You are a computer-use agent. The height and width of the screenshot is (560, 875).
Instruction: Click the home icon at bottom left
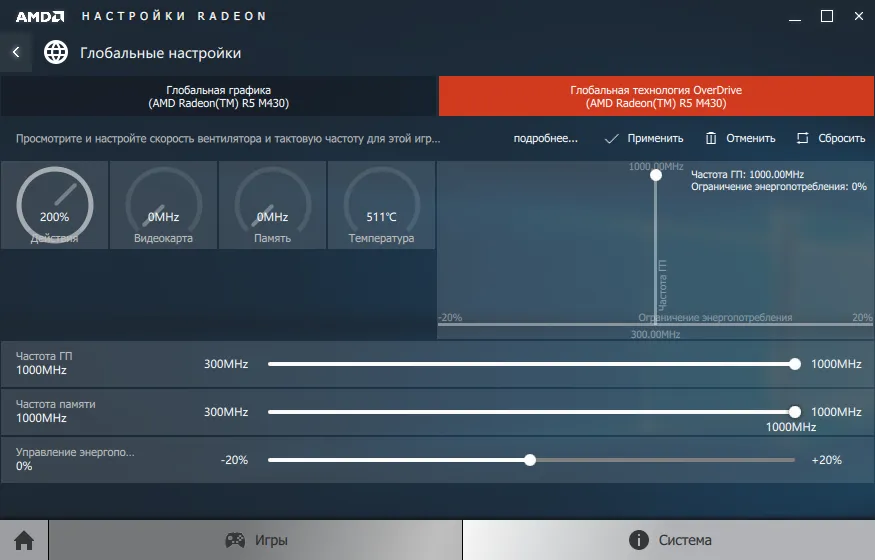pyautogui.click(x=24, y=540)
